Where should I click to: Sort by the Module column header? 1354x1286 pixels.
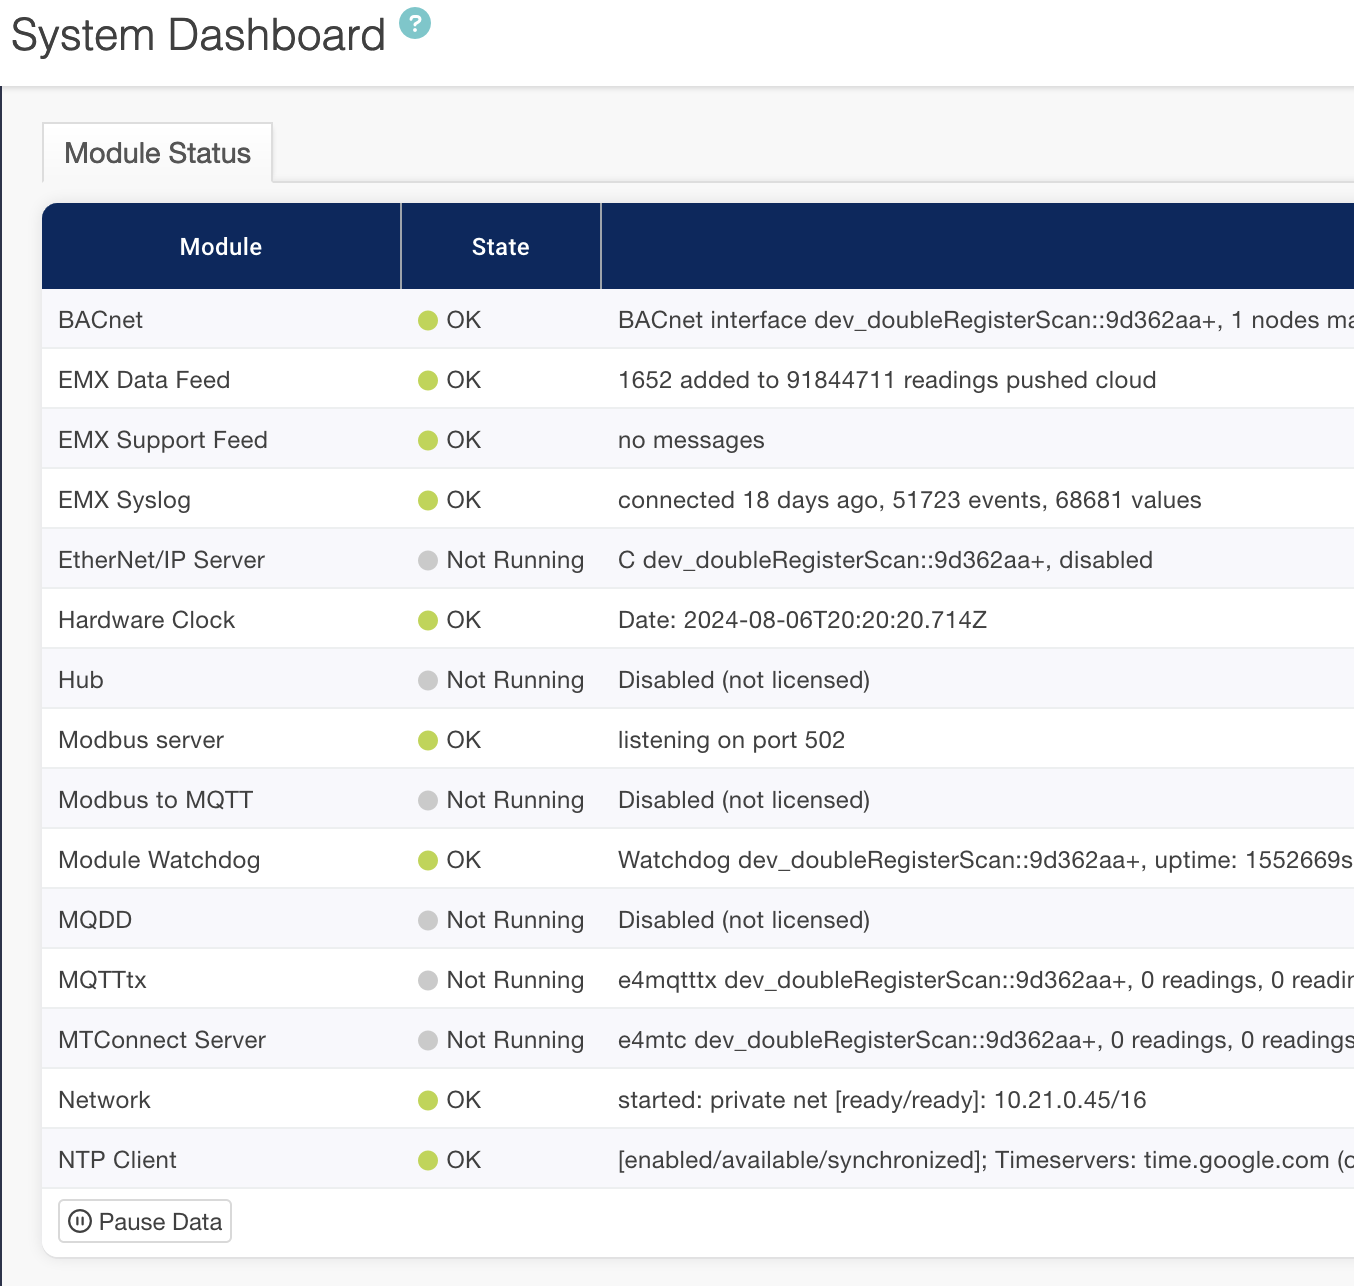pos(220,247)
